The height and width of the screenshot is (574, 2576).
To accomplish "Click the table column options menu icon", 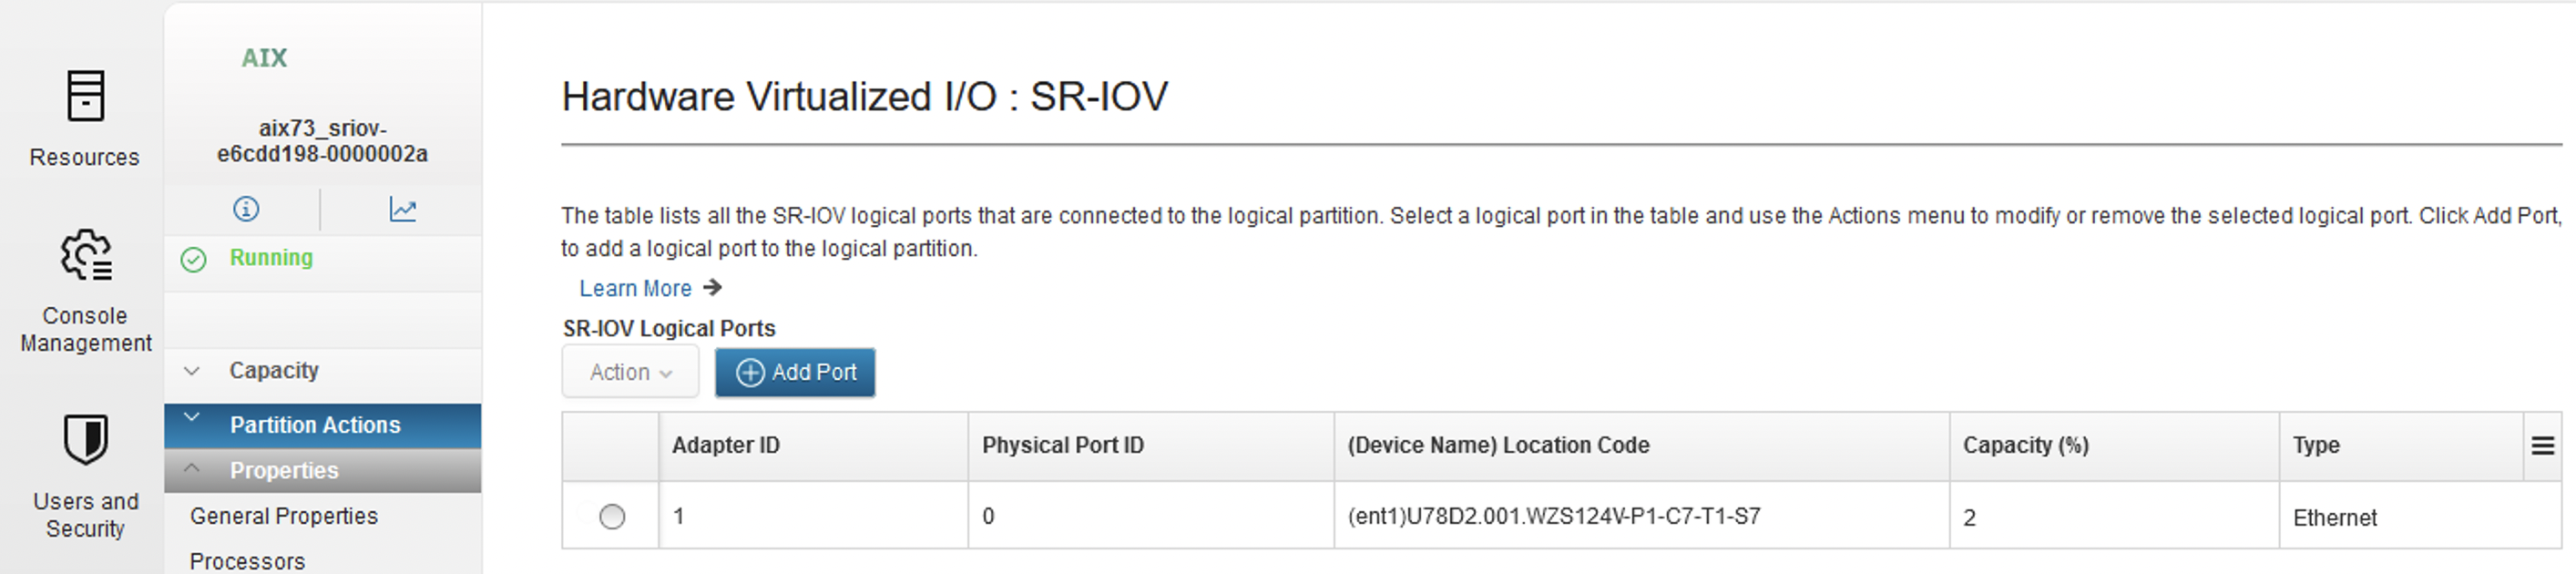I will pyautogui.click(x=2542, y=446).
